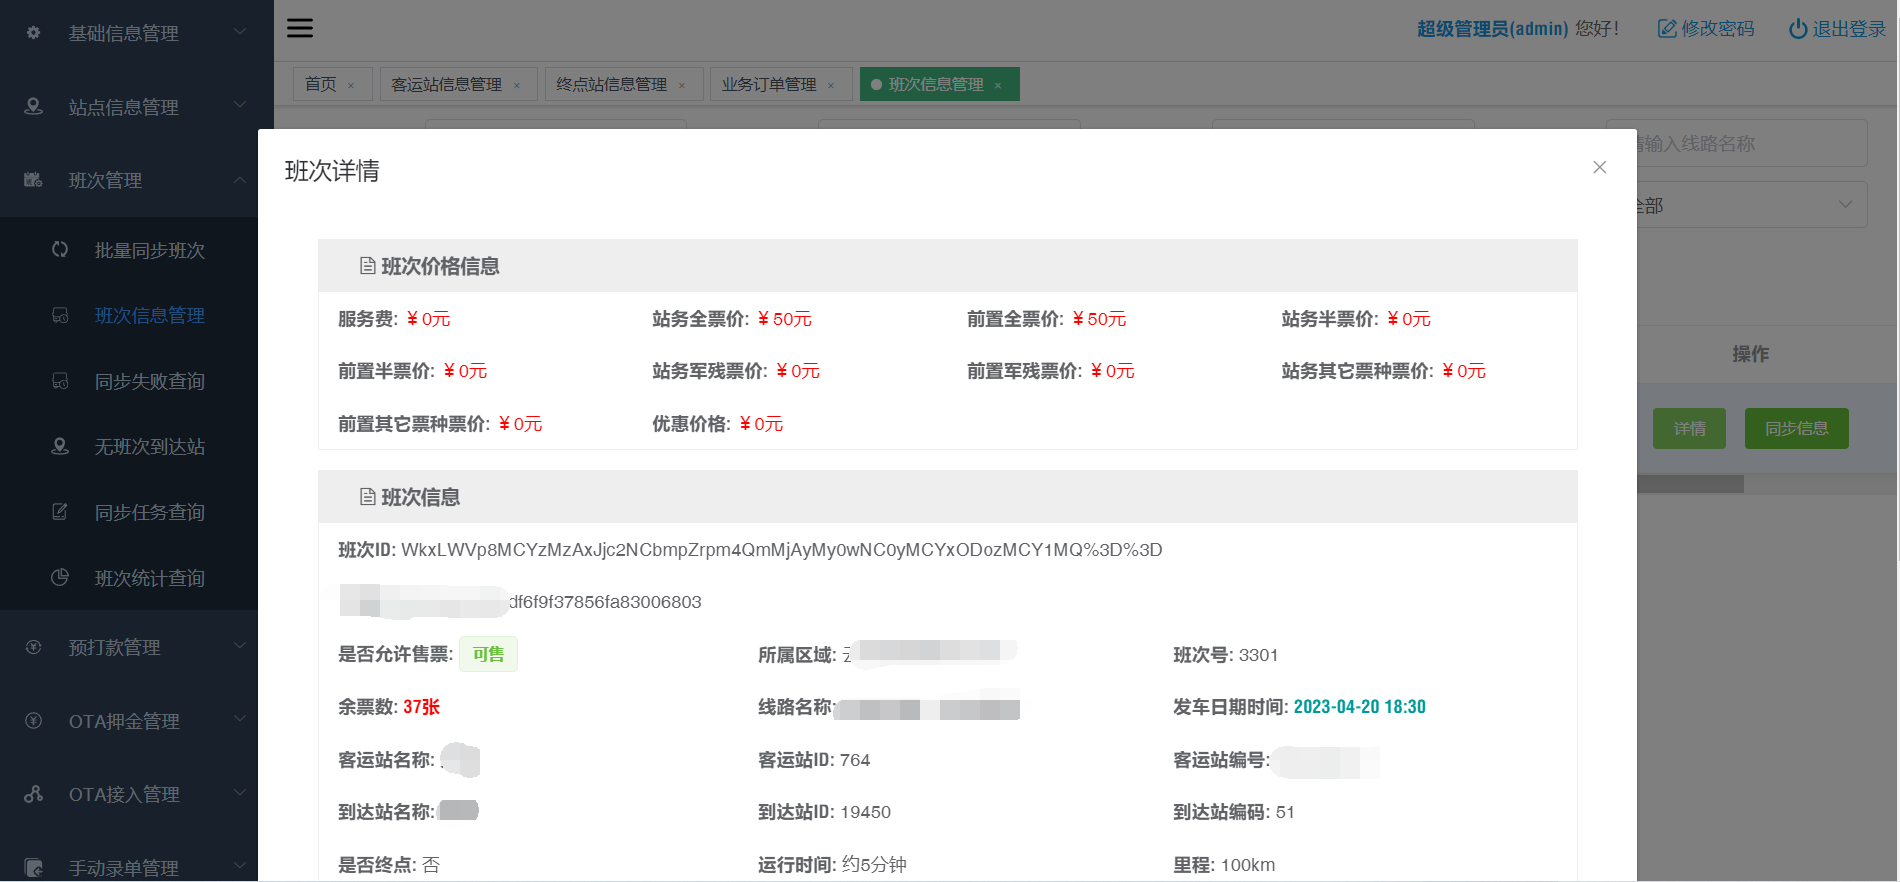Close the 客运站信息管理 tab
The width and height of the screenshot is (1900, 882).
click(517, 86)
